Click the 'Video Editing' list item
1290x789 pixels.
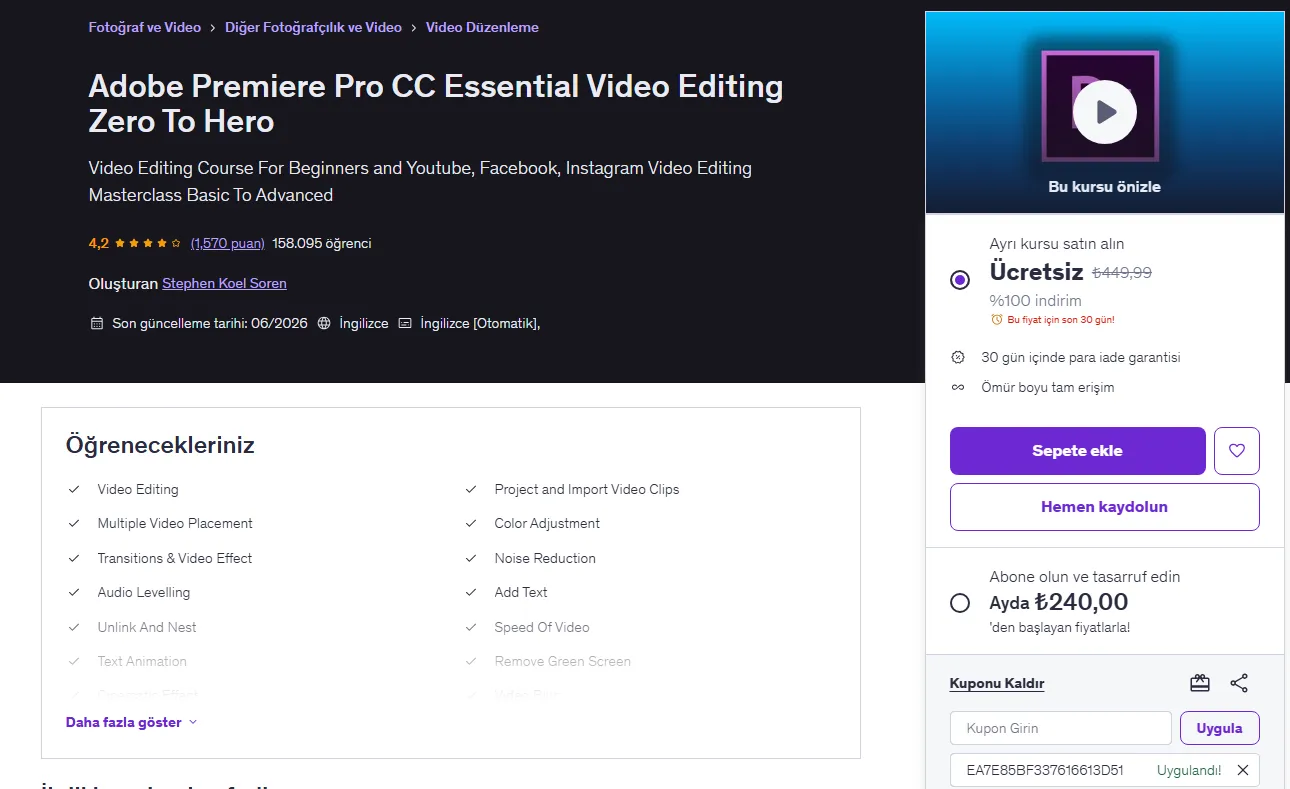(138, 489)
